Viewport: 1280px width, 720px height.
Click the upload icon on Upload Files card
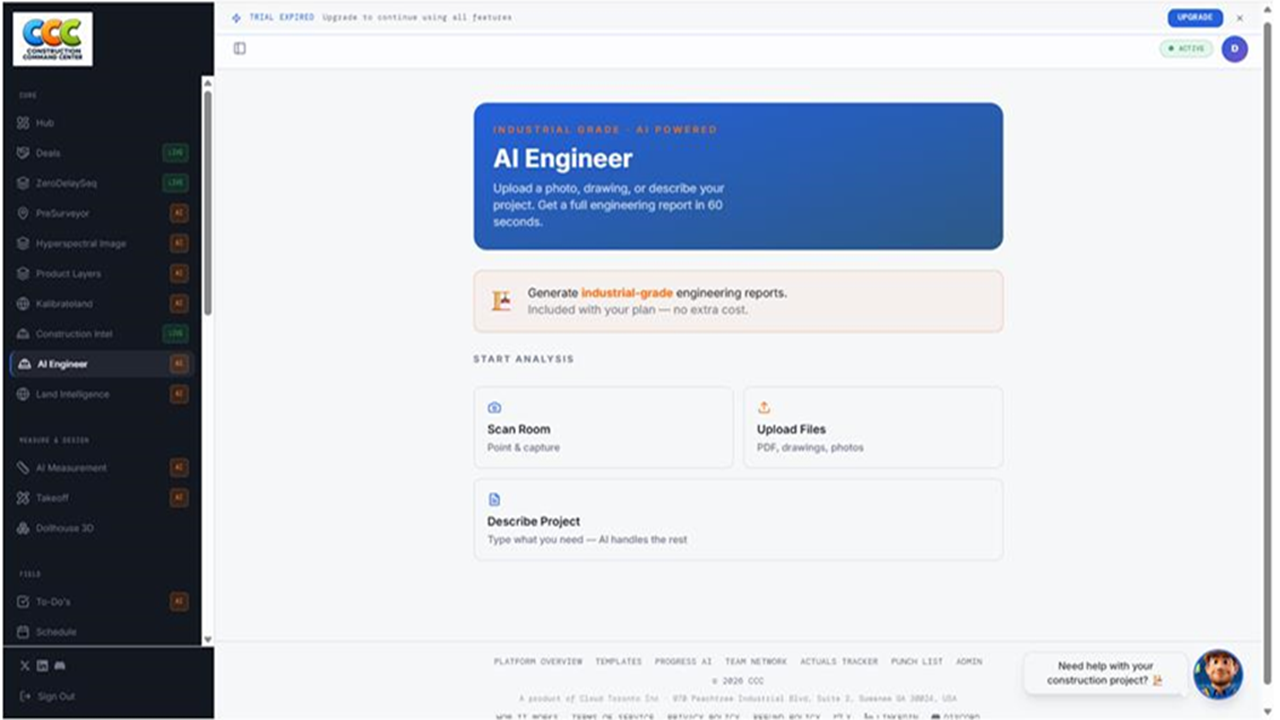tap(764, 408)
